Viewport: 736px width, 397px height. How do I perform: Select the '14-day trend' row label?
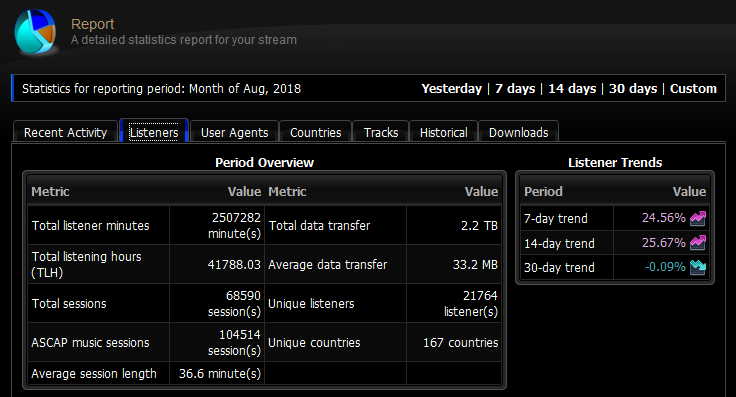coord(560,244)
